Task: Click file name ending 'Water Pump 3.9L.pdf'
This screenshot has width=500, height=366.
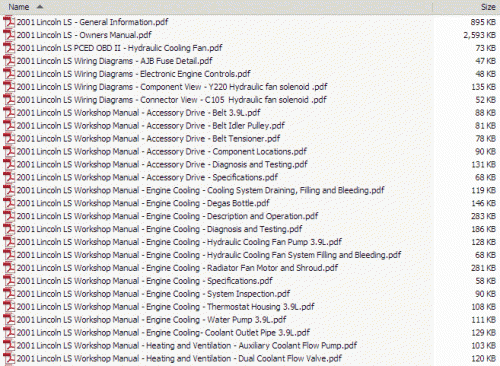Action: click(151, 320)
